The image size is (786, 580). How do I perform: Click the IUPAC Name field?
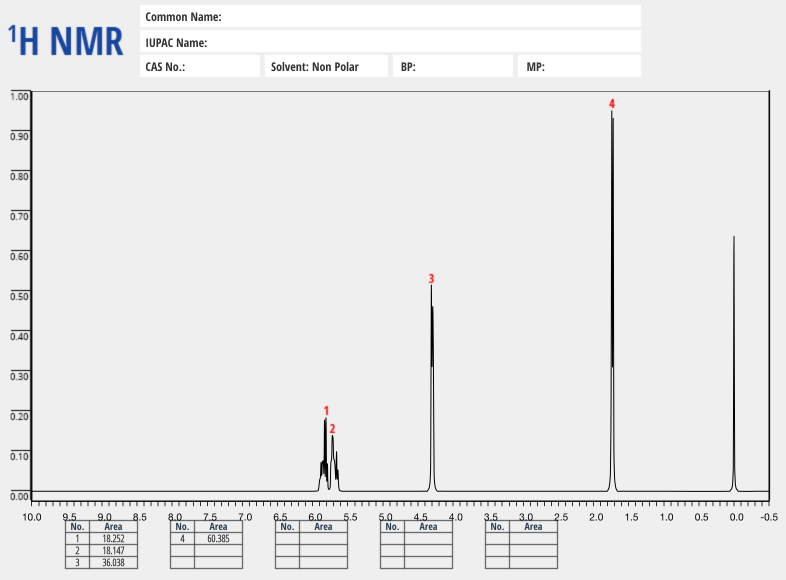390,42
